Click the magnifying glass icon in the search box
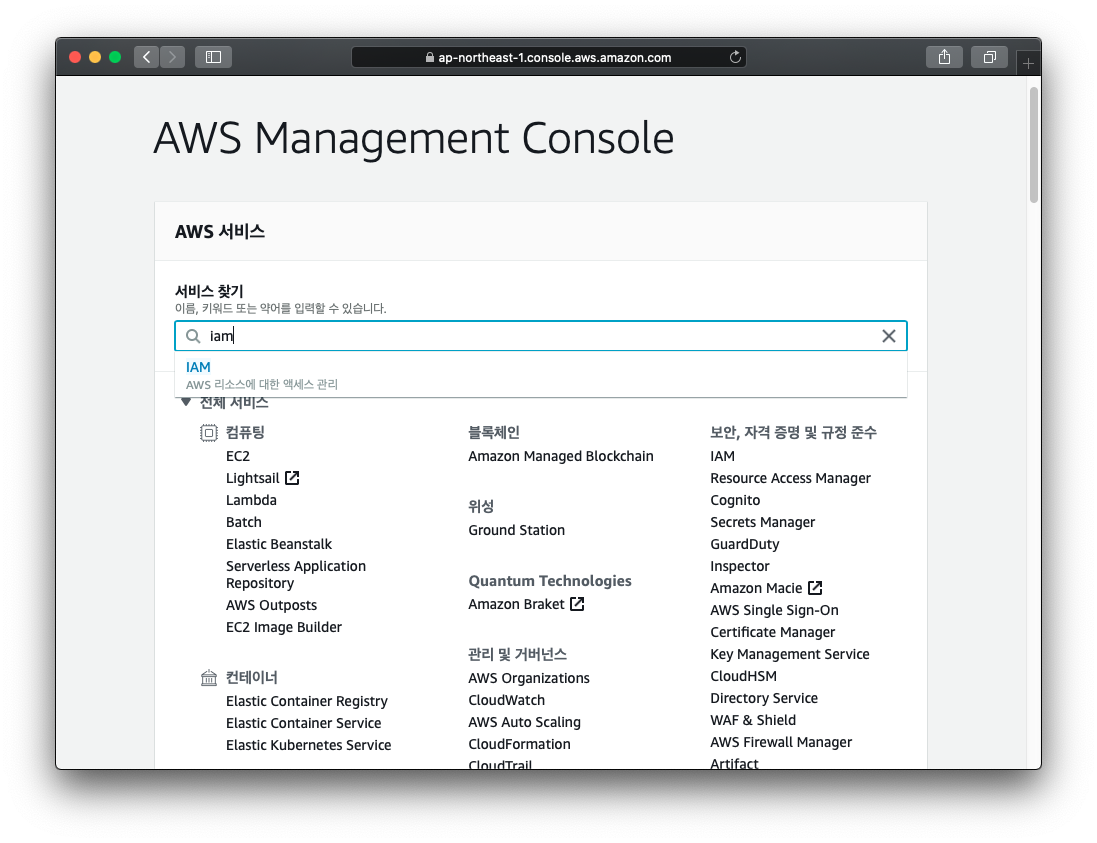Image resolution: width=1097 pixels, height=843 pixels. point(193,336)
